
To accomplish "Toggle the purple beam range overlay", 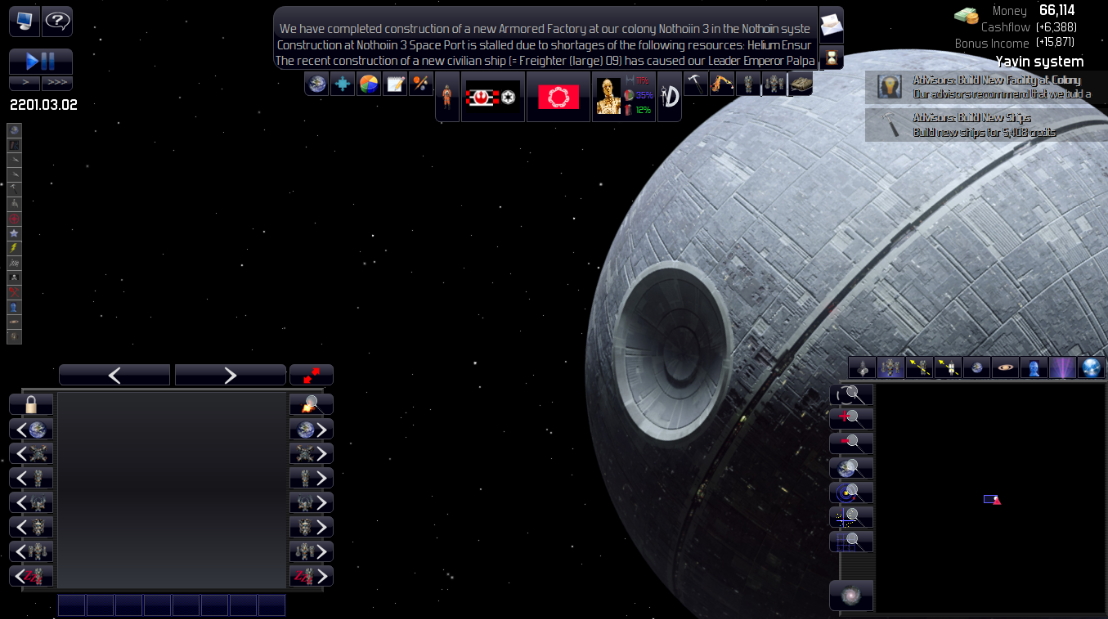I will 1062,367.
